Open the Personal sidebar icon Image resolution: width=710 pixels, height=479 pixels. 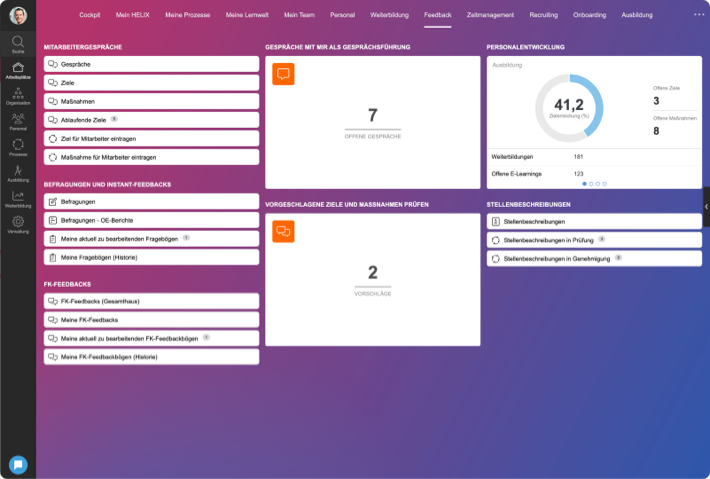18,121
